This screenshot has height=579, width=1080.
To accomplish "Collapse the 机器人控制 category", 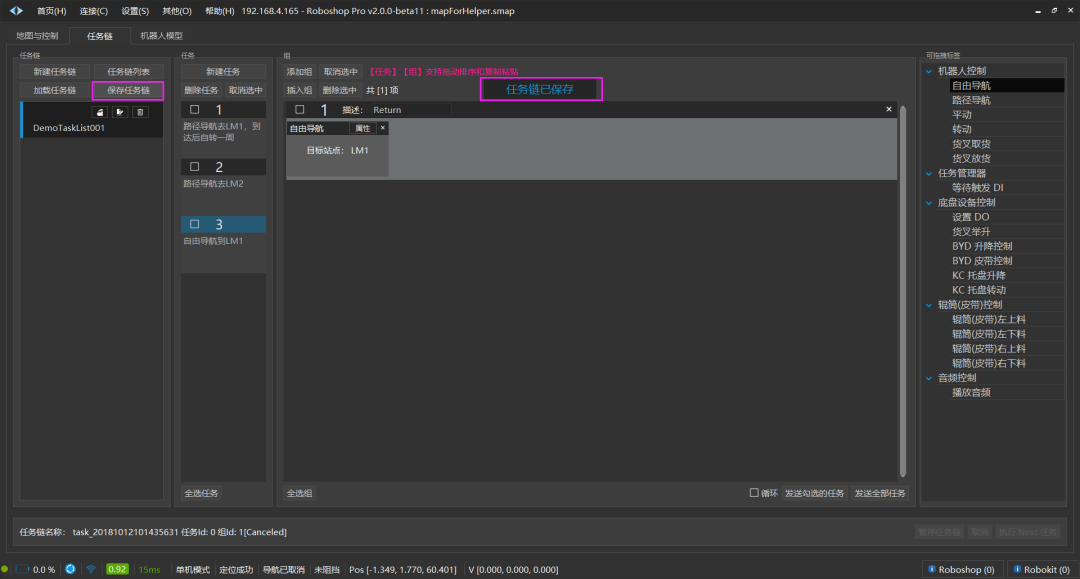I will point(929,71).
